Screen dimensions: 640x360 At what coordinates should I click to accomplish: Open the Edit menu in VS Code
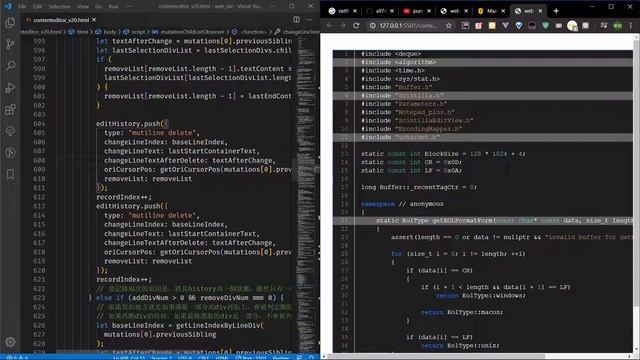[37, 7]
